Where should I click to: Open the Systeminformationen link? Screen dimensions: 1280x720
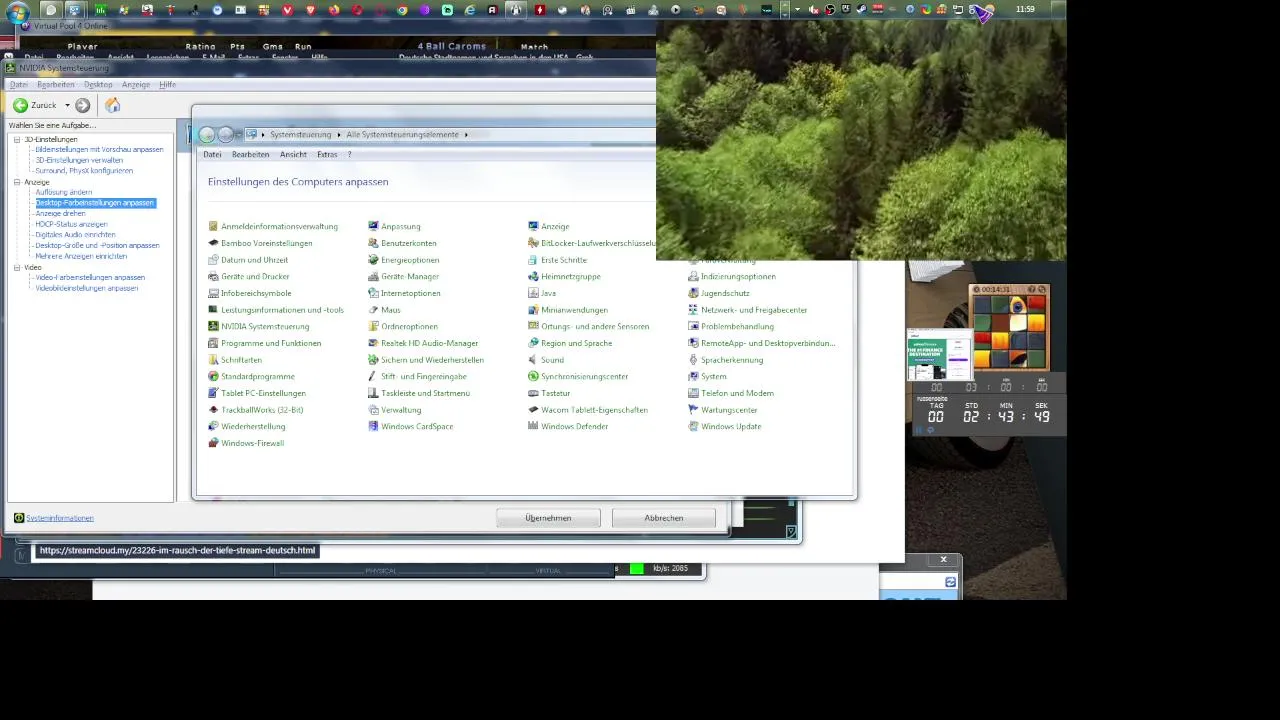[60, 518]
